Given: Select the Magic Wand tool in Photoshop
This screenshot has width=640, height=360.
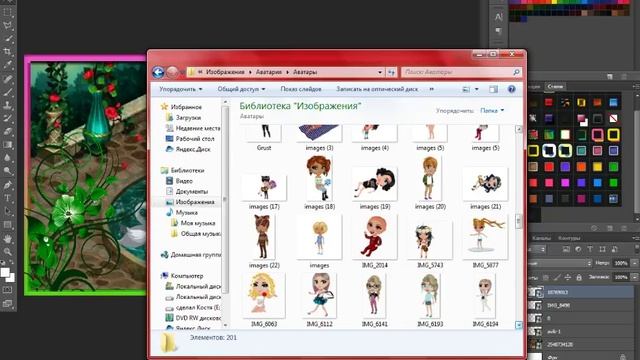Looking at the screenshot, I should [8, 38].
